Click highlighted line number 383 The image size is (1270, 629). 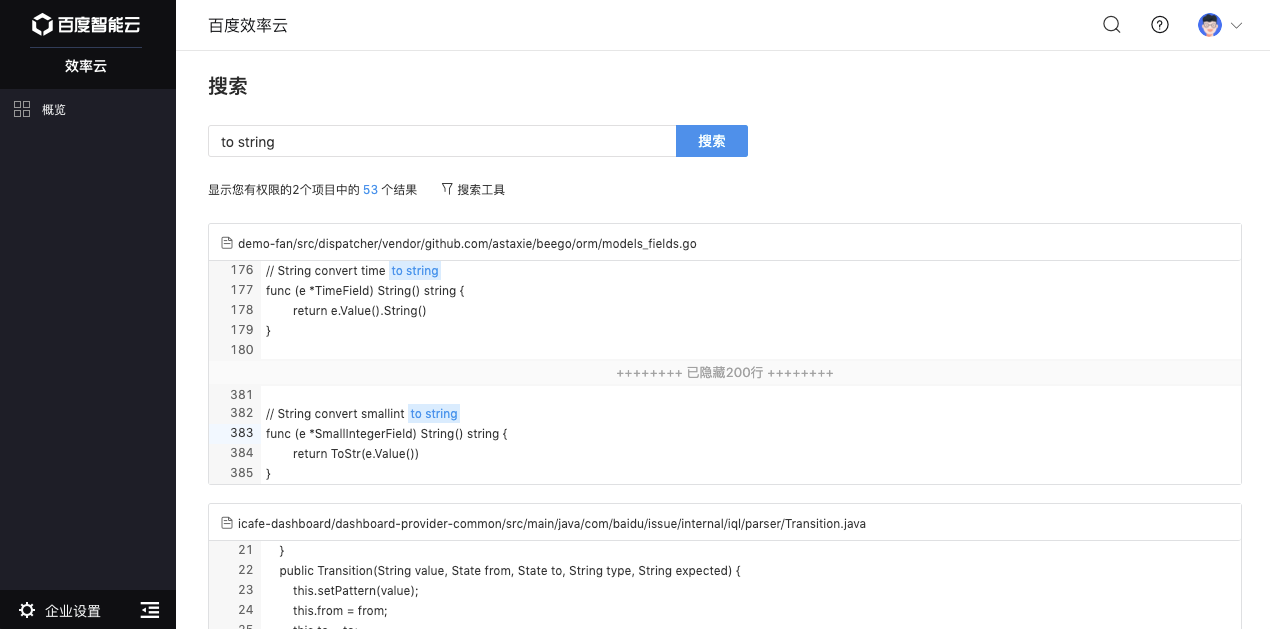click(241, 433)
